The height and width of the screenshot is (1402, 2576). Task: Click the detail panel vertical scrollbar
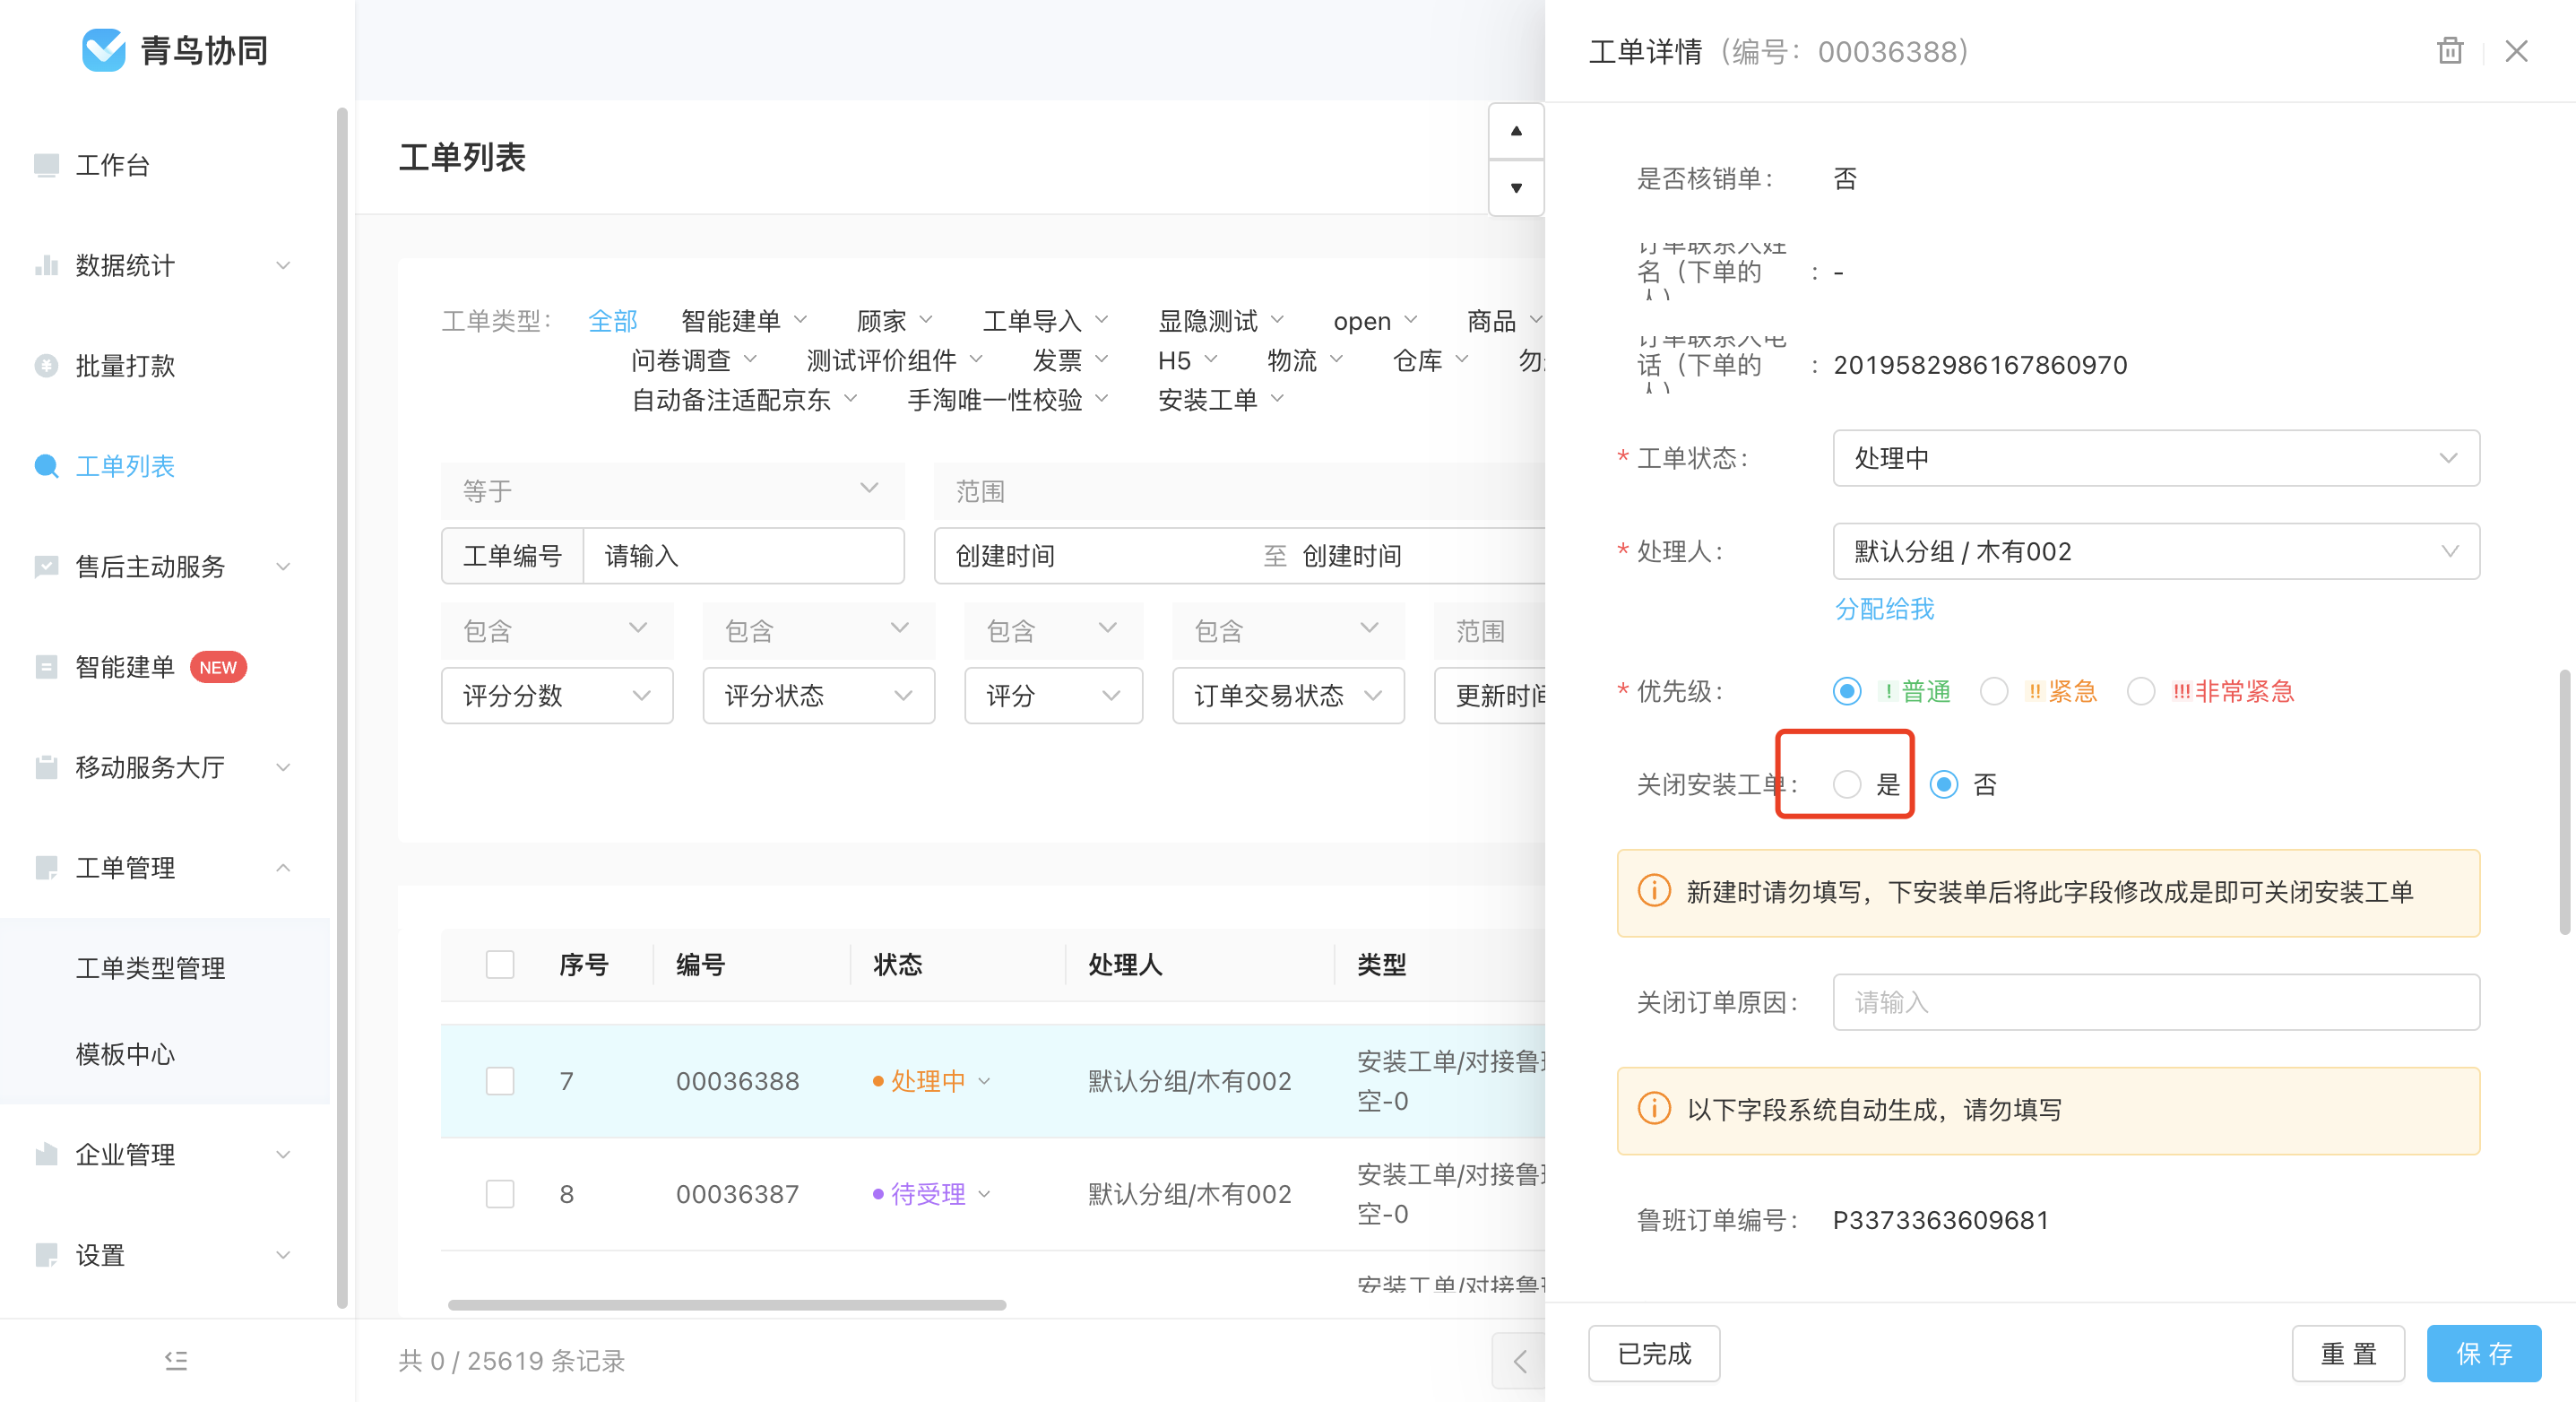[x=2565, y=802]
